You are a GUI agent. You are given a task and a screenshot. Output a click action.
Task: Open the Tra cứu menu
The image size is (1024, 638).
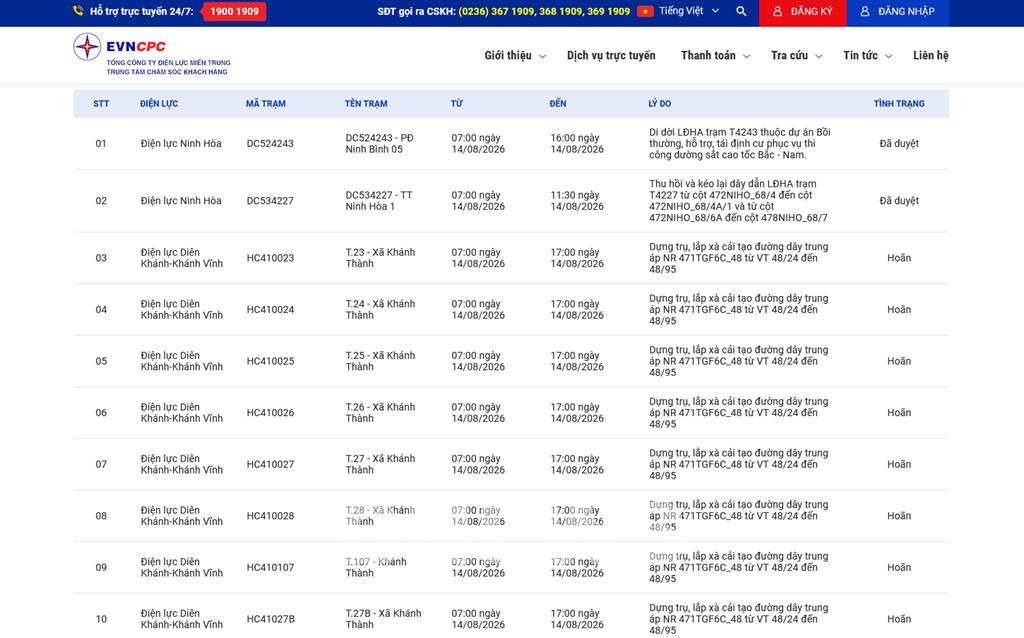pyautogui.click(x=790, y=56)
